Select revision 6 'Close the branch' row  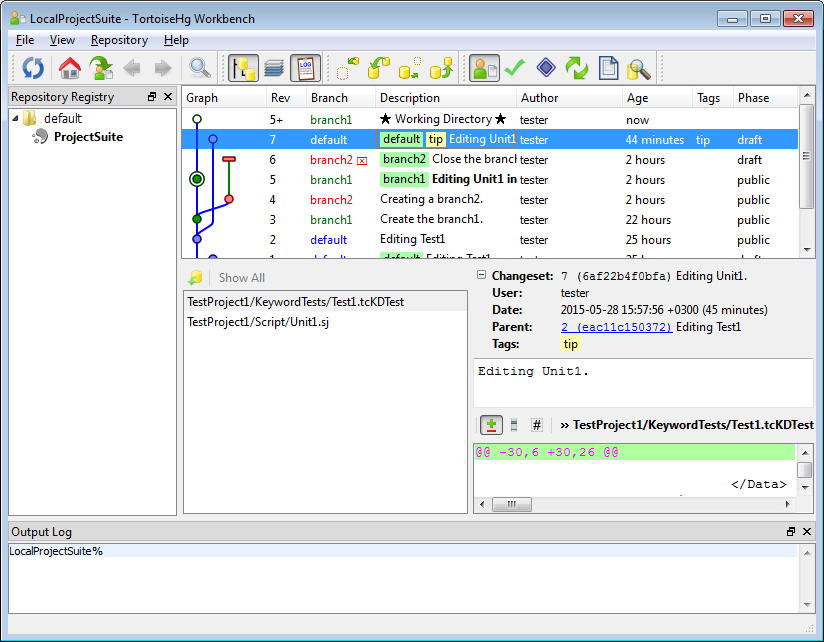[x=490, y=160]
